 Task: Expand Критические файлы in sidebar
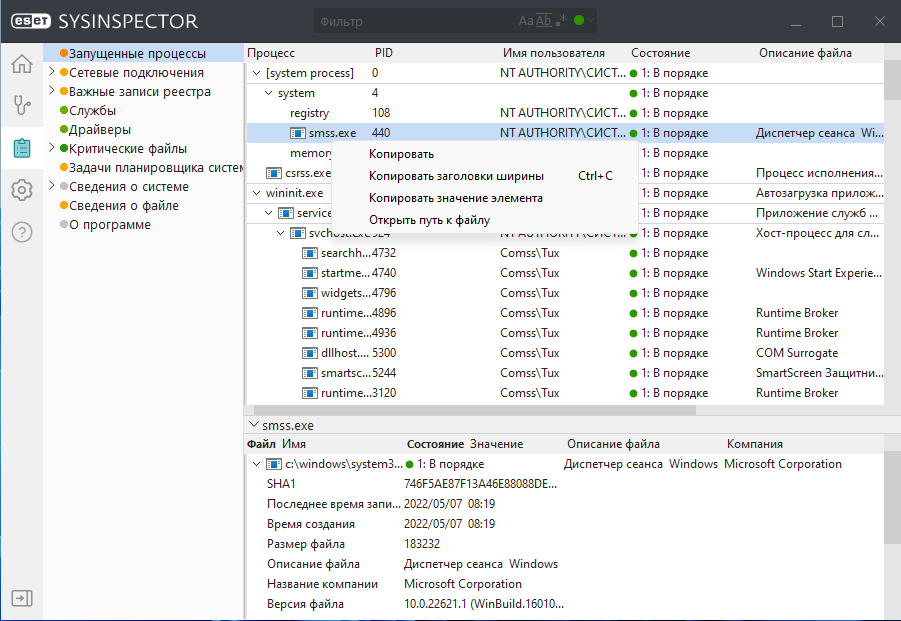pos(51,148)
